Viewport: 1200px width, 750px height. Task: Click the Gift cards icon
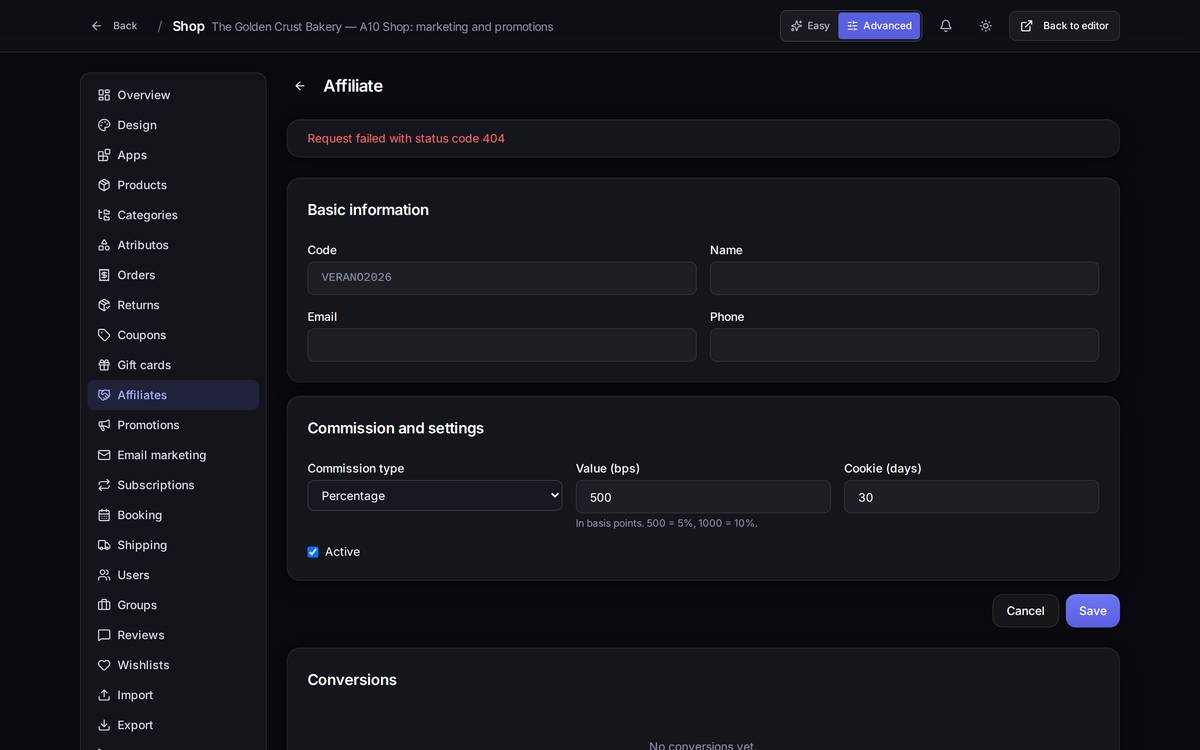pyautogui.click(x=104, y=365)
